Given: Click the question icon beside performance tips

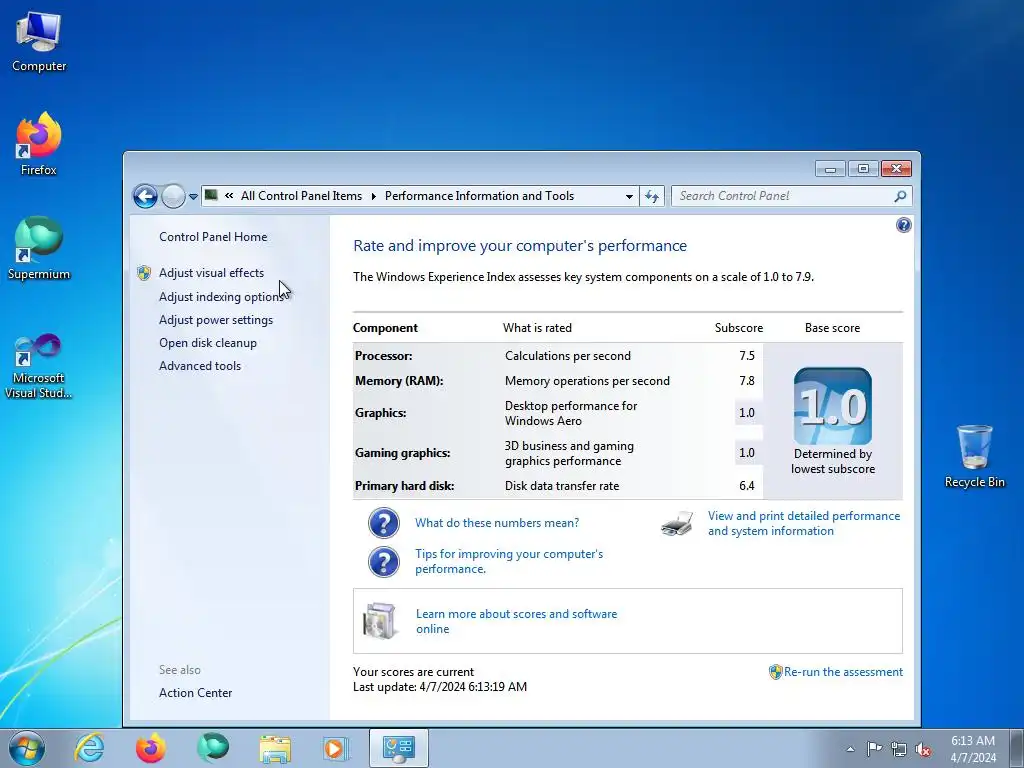Looking at the screenshot, I should click(384, 562).
